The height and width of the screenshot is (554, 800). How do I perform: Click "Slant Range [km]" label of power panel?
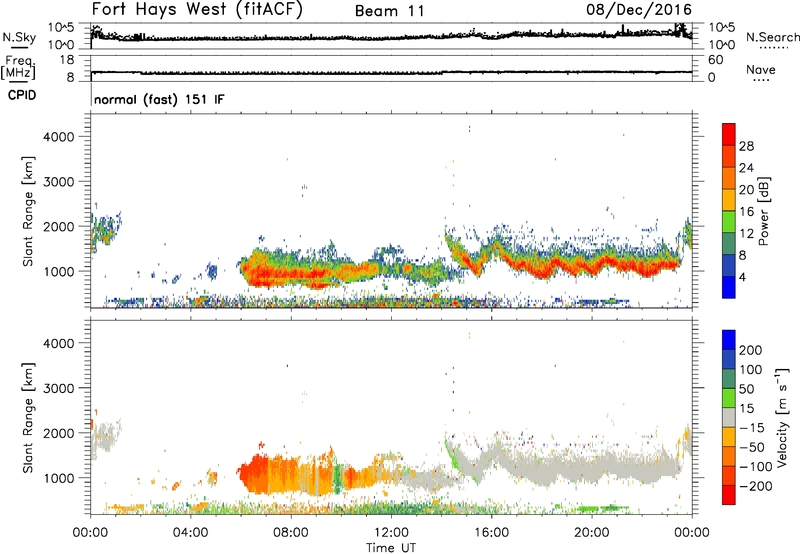[28, 211]
